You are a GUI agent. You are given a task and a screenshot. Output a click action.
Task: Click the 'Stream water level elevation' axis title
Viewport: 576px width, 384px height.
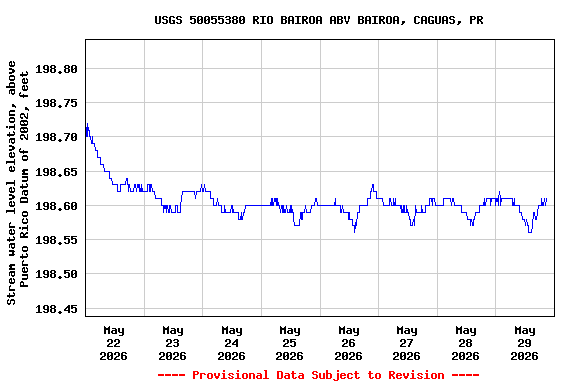pos(17,183)
